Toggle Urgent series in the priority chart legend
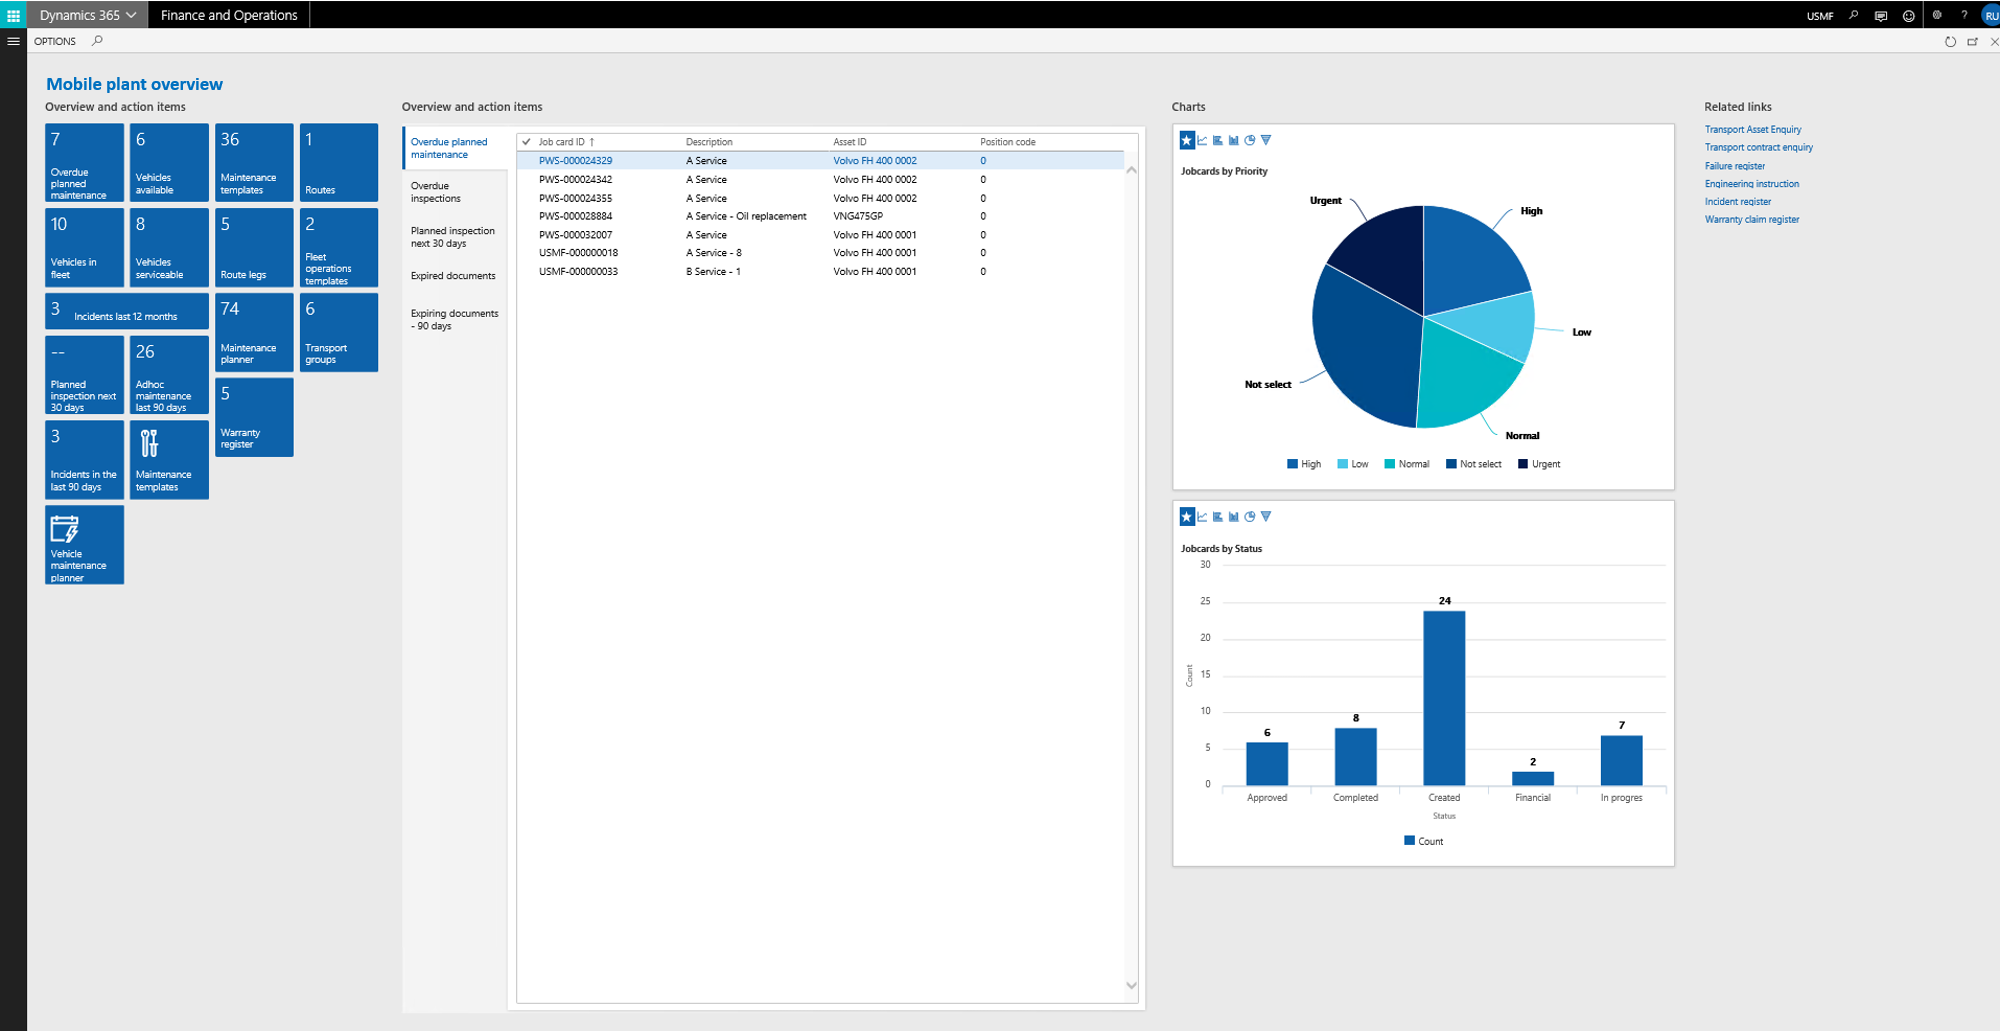 (1538, 463)
